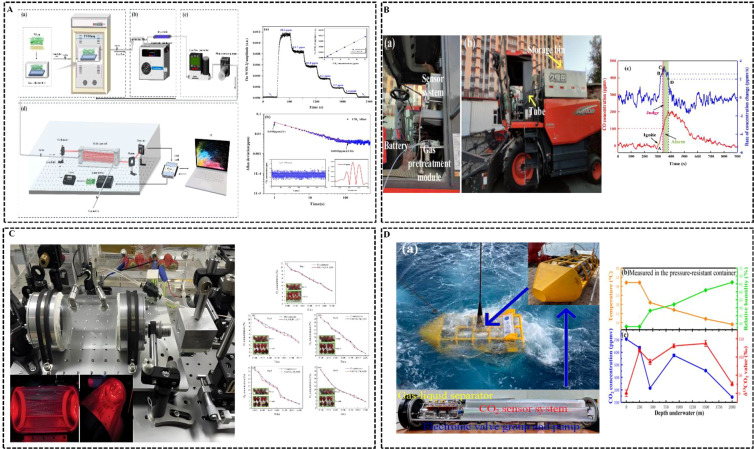The width and height of the screenshot is (754, 449).
Task: Click the "Storage bin" label on harvester
Action: tap(546, 50)
